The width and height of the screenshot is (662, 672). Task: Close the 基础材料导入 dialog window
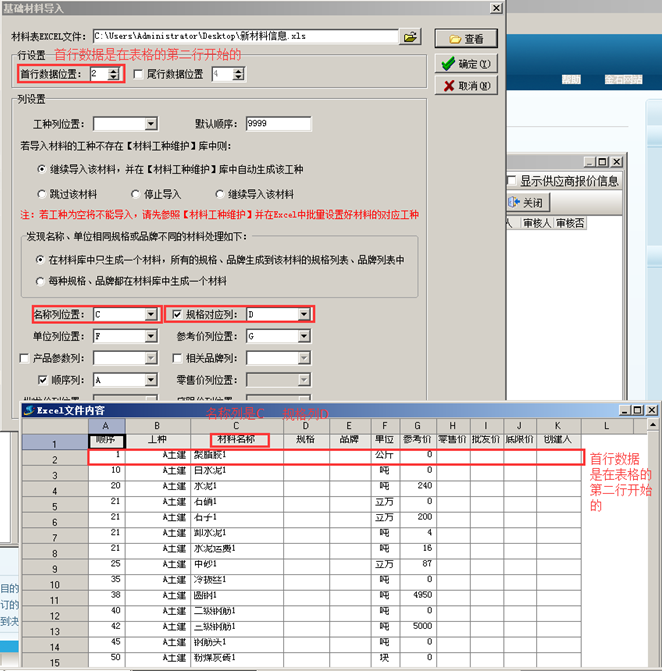(494, 7)
